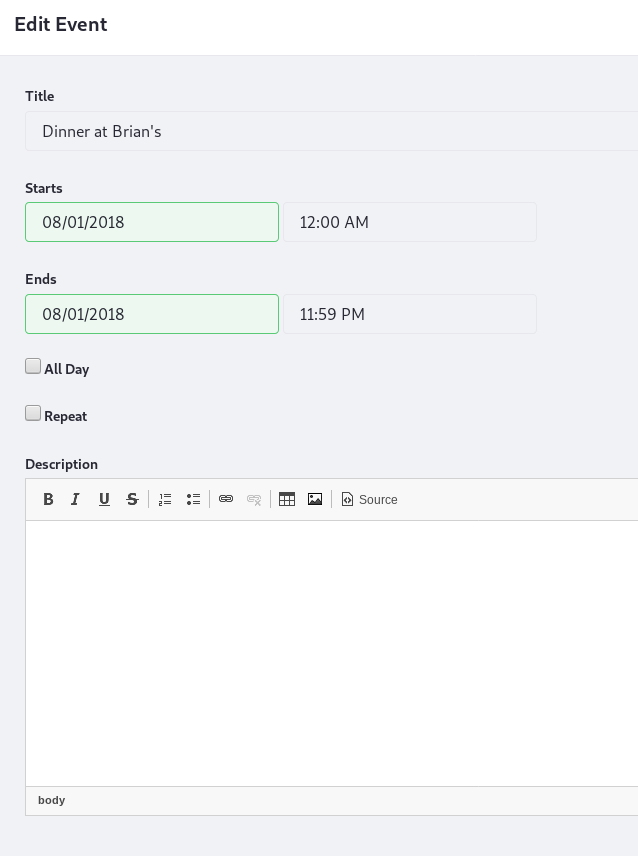Enable the All Day checkbox

(33, 366)
